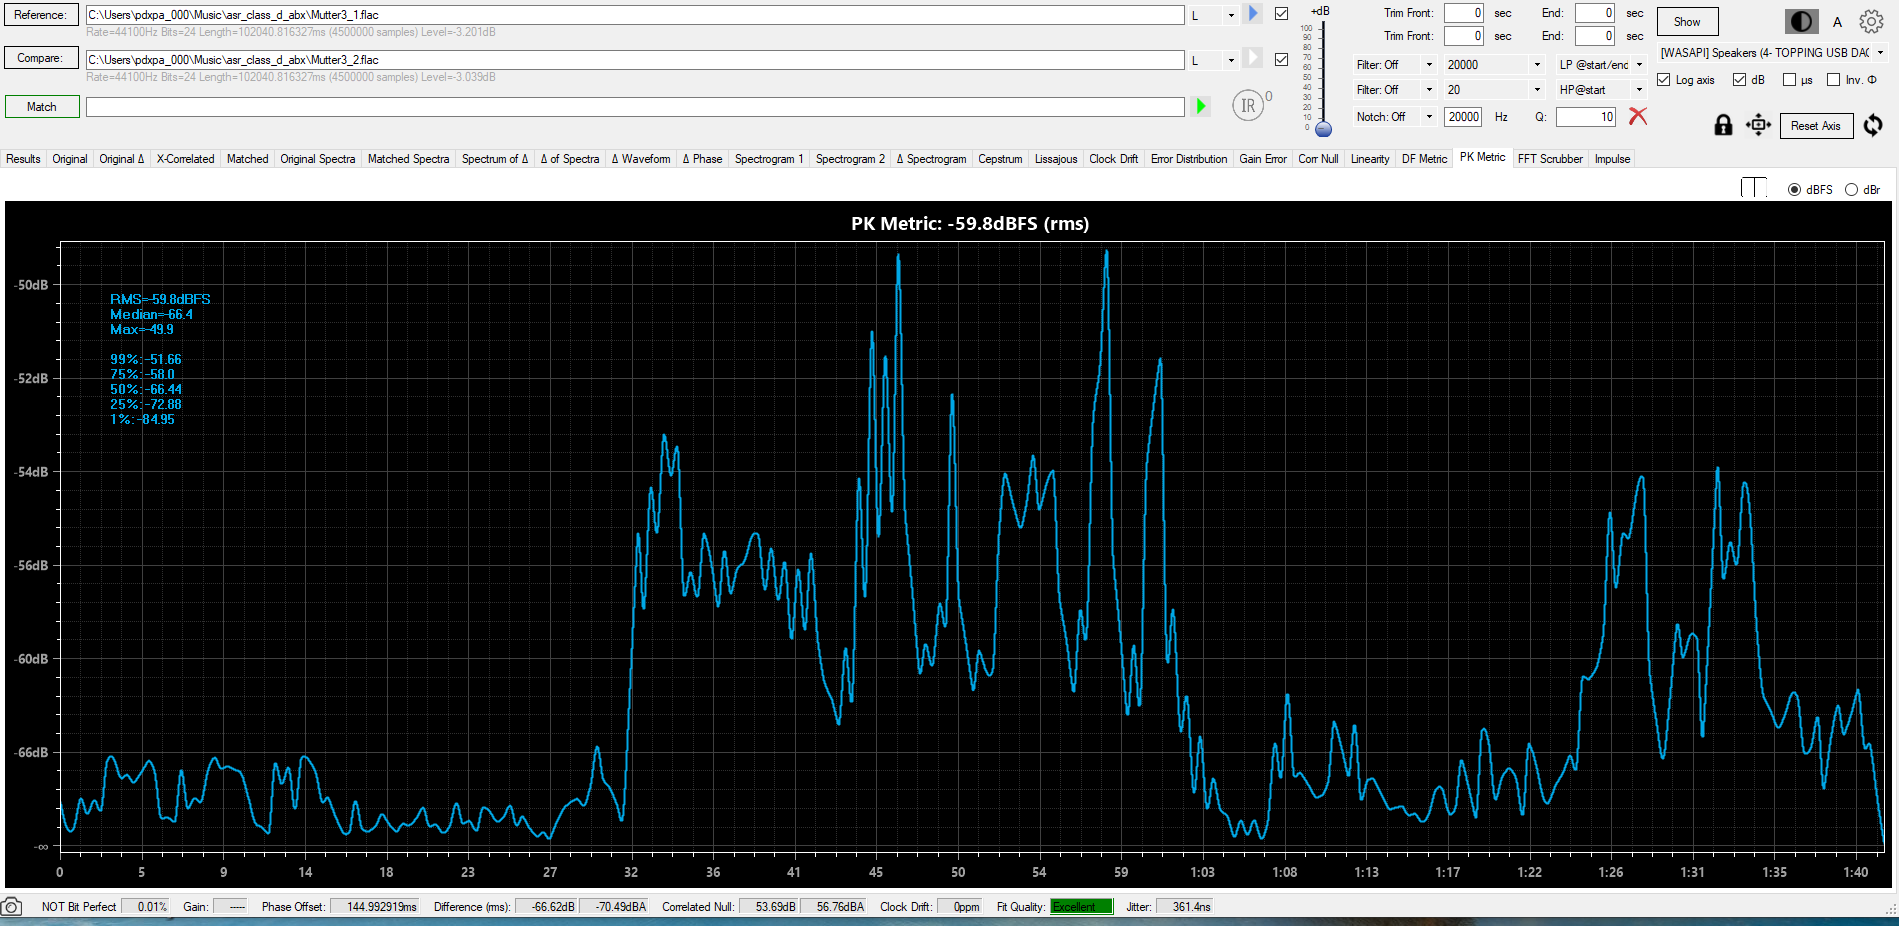This screenshot has height=926, width=1899.
Task: Click the Match button
Action: [x=41, y=107]
